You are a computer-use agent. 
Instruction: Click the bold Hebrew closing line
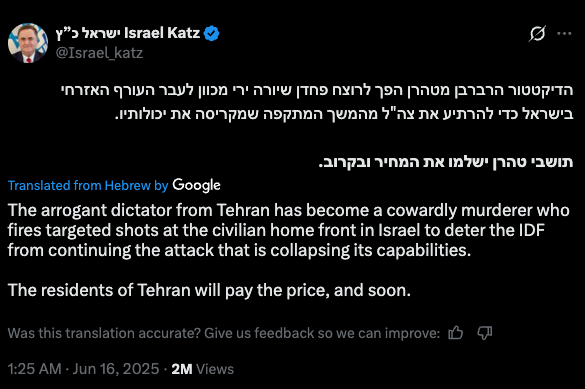[x=446, y=162]
